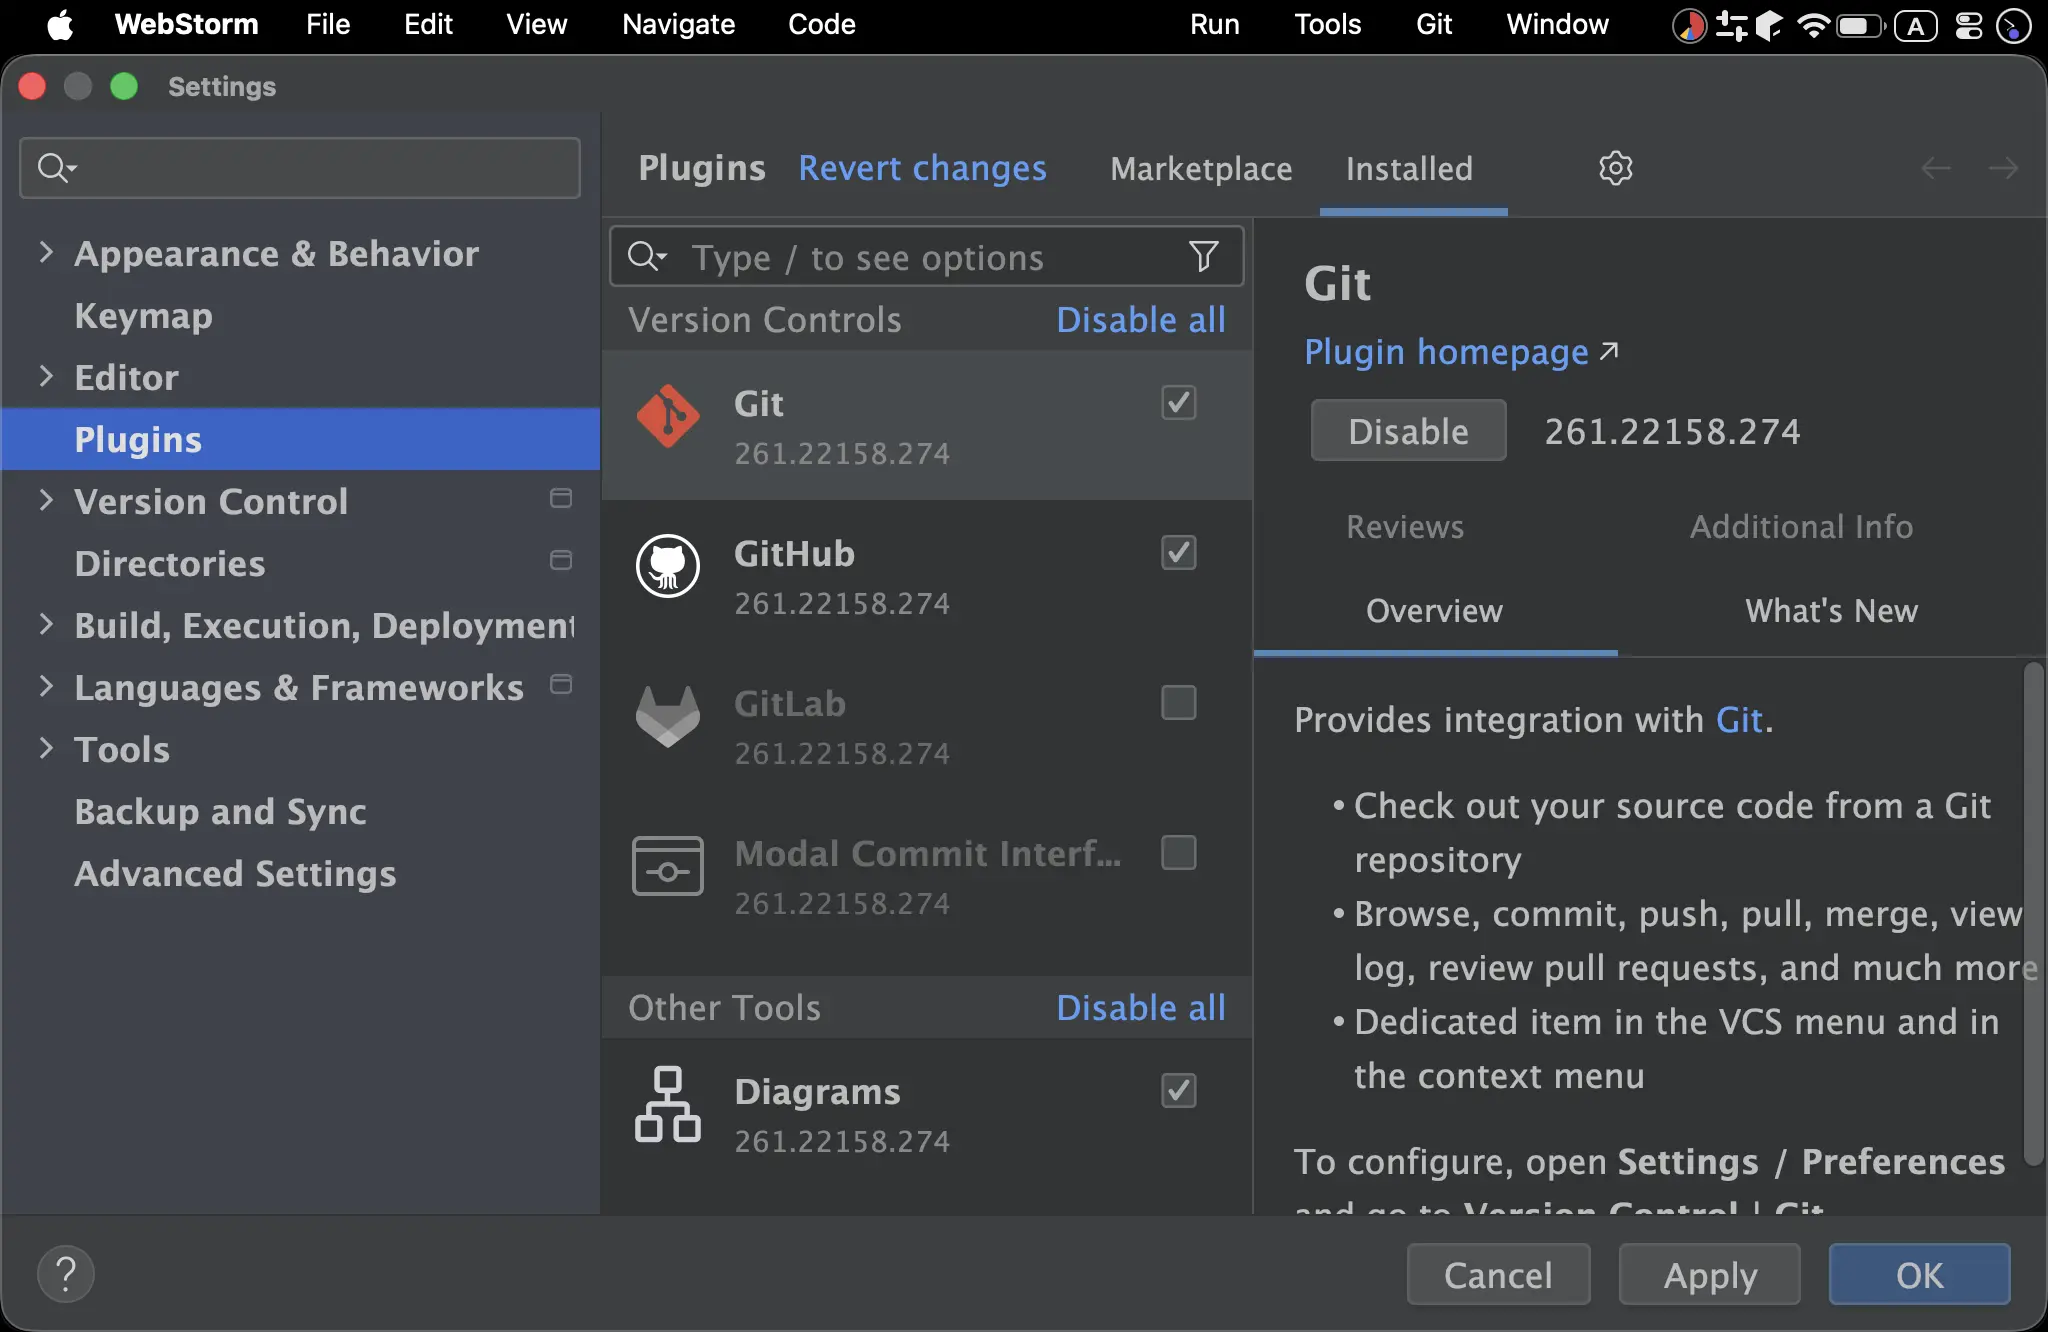
Task: Open Backup and Sync settings
Action: (x=220, y=811)
